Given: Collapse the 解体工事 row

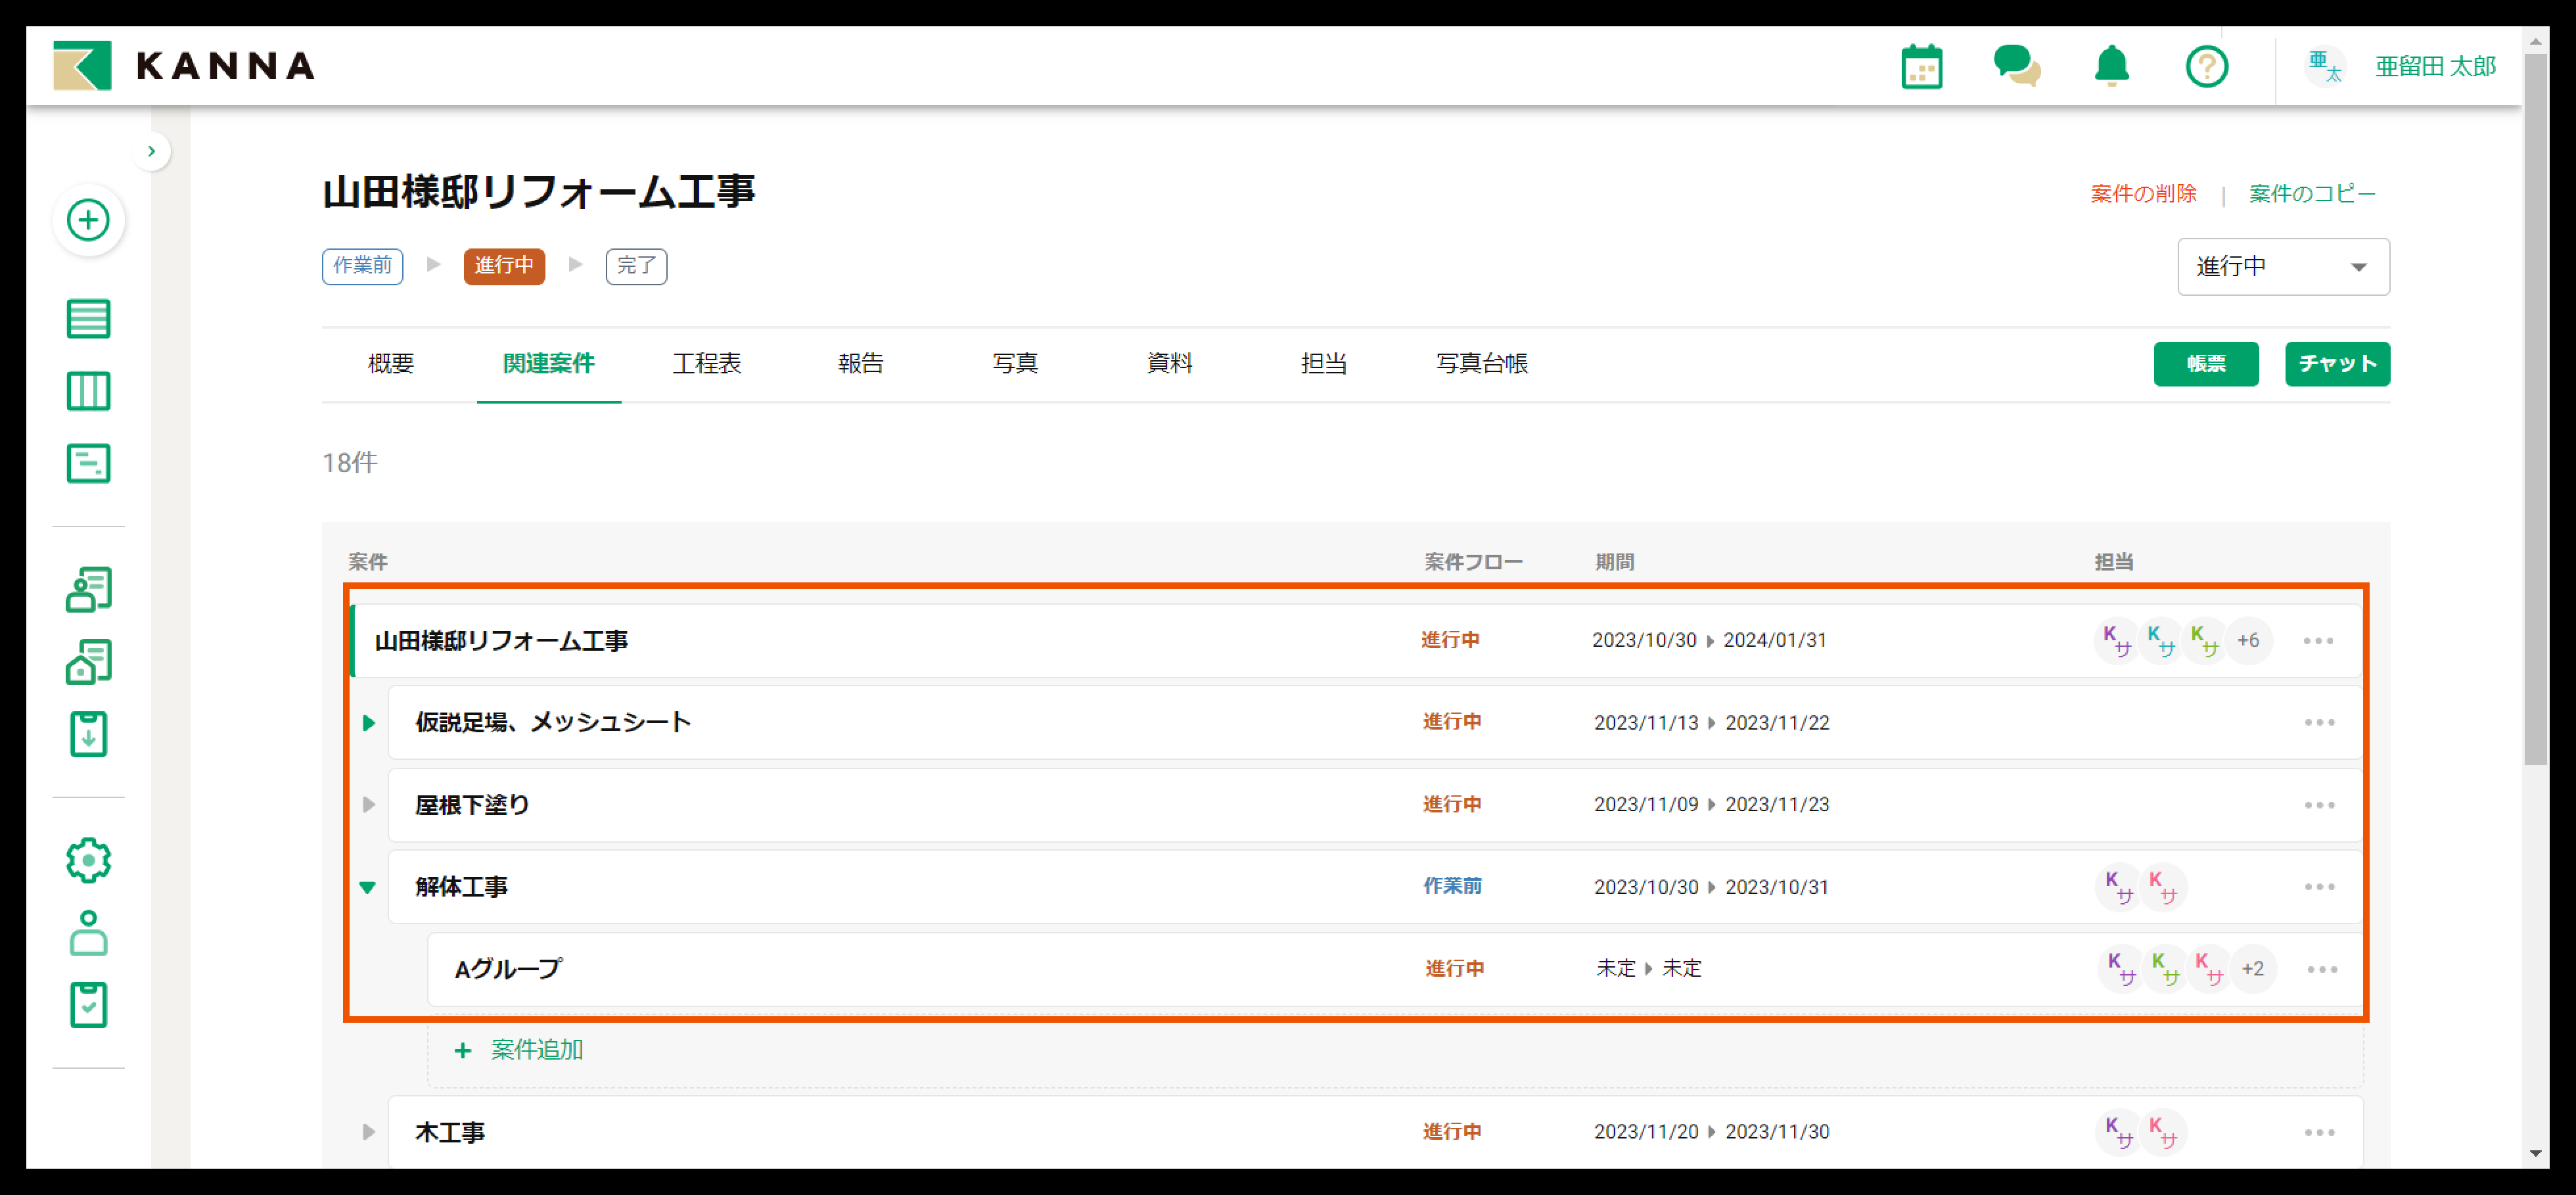Looking at the screenshot, I should 368,887.
